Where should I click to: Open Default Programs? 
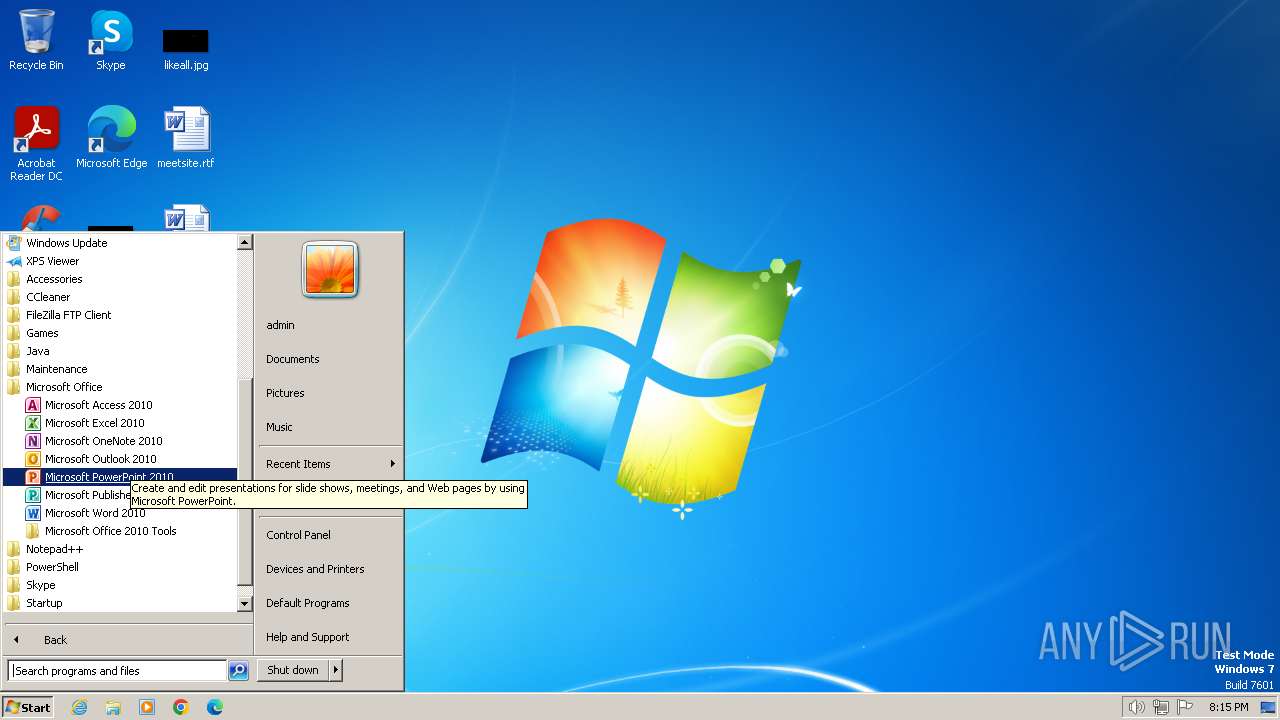tap(308, 603)
